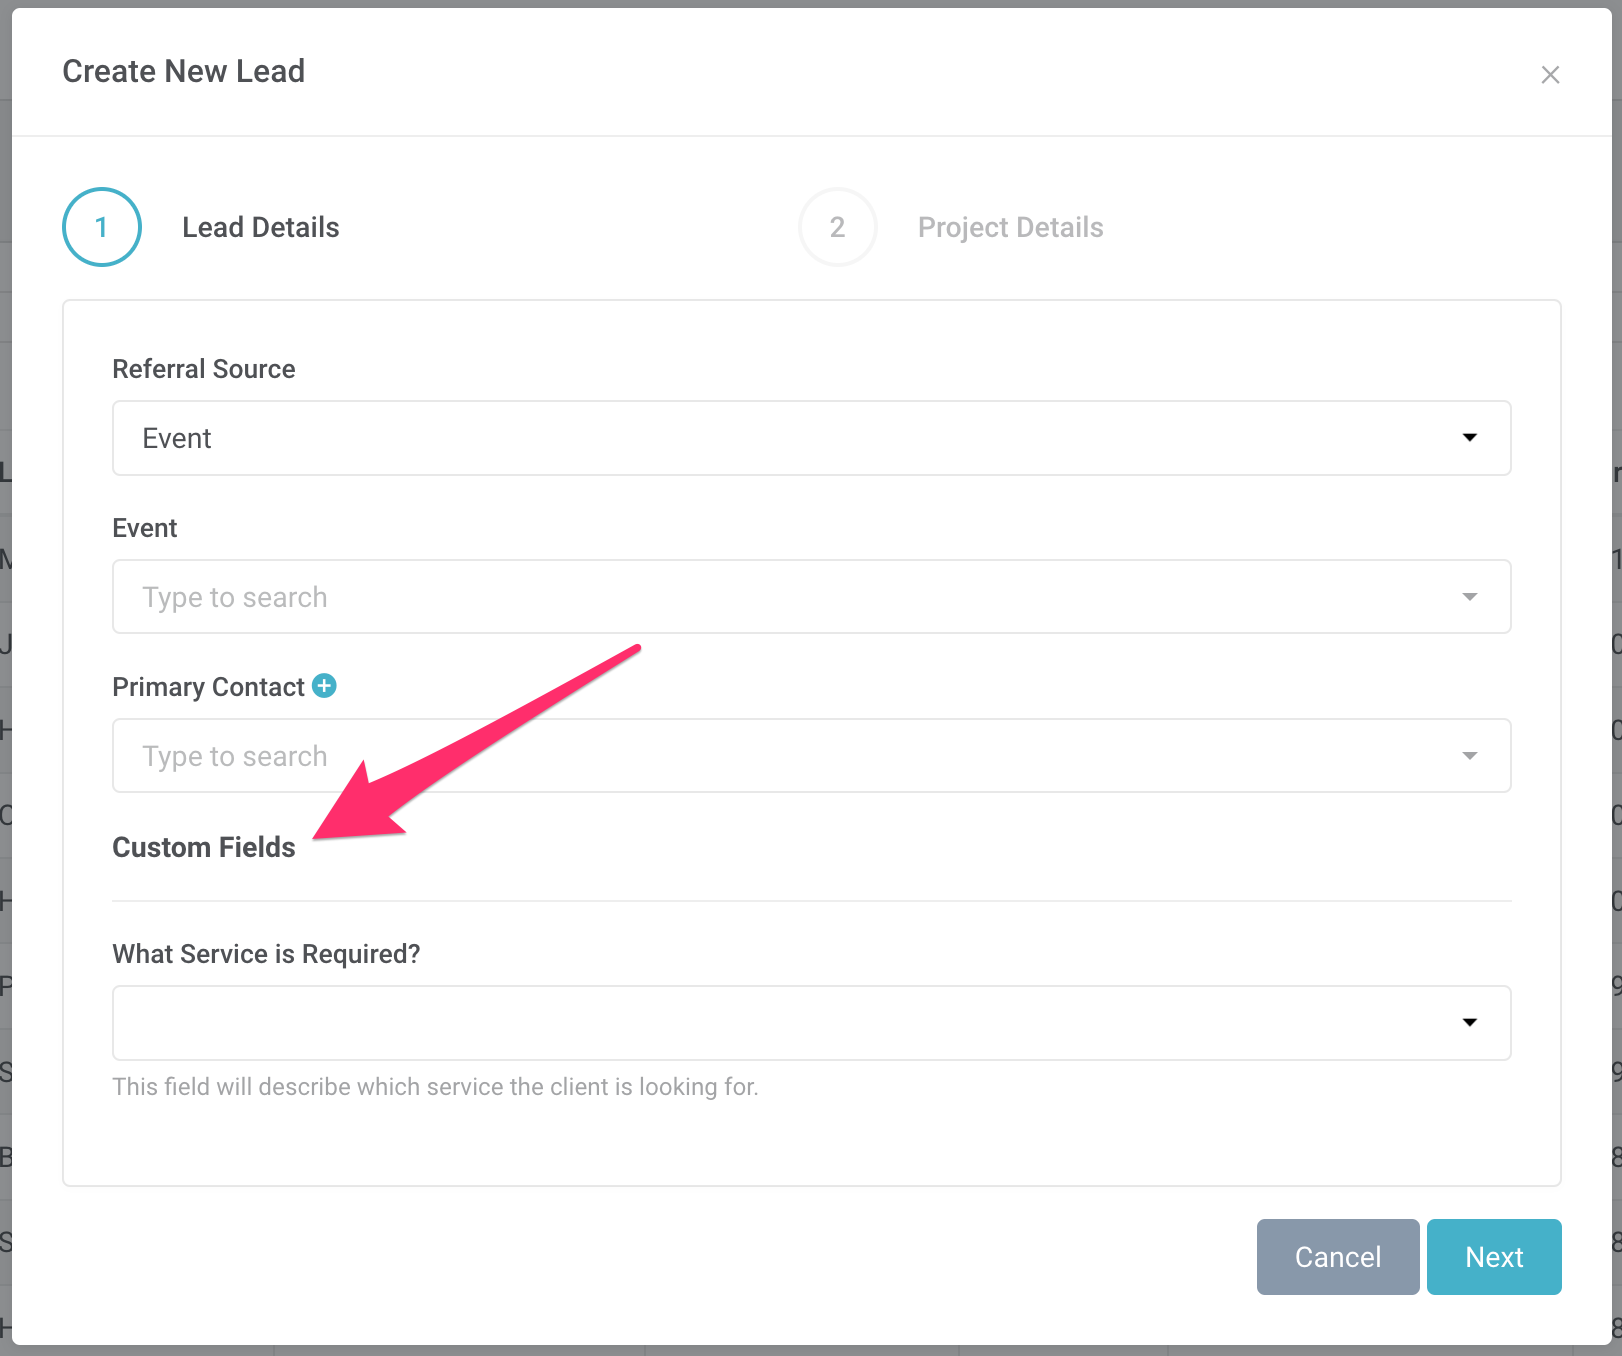The image size is (1622, 1356).
Task: Click the step 2 circle indicator
Action: pos(837,227)
